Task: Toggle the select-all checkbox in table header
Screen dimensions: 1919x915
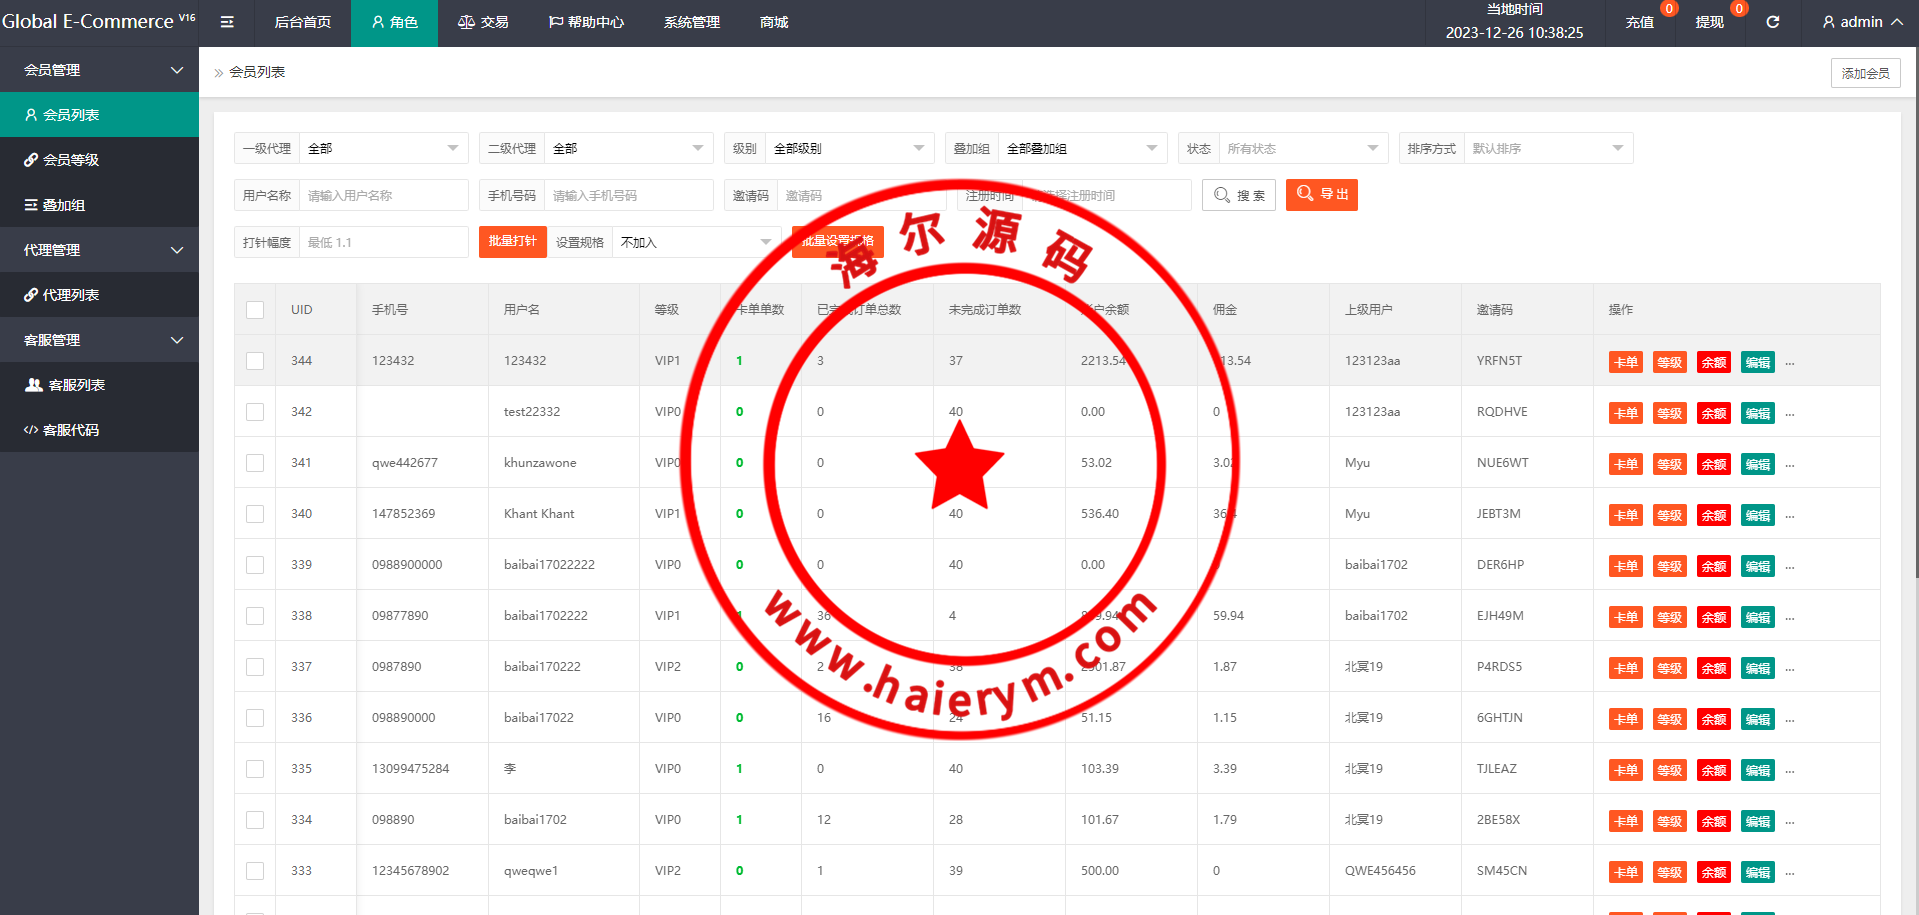Action: pyautogui.click(x=255, y=310)
